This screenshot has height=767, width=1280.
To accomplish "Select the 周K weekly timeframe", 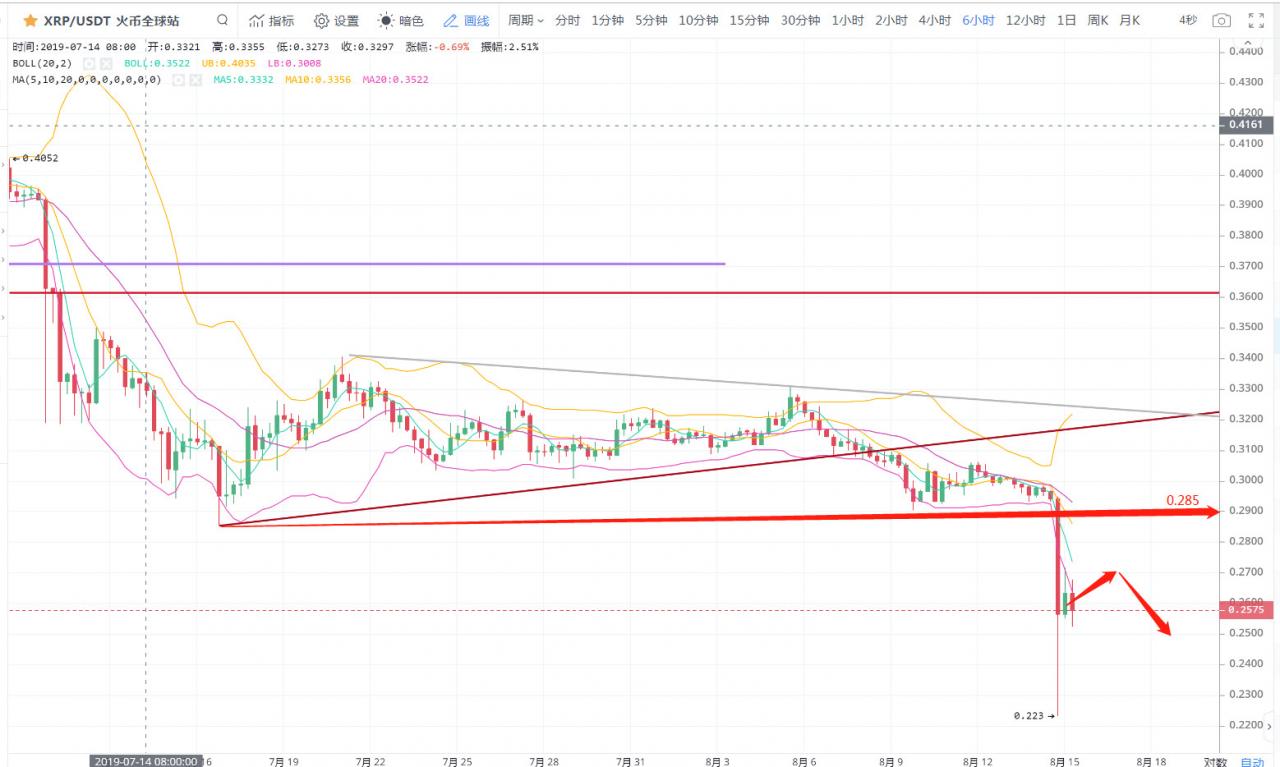I will [x=1098, y=20].
